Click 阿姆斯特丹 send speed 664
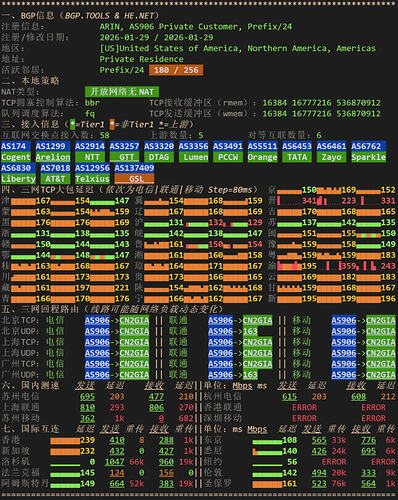Viewport: 398px width, 500px height. point(117,483)
